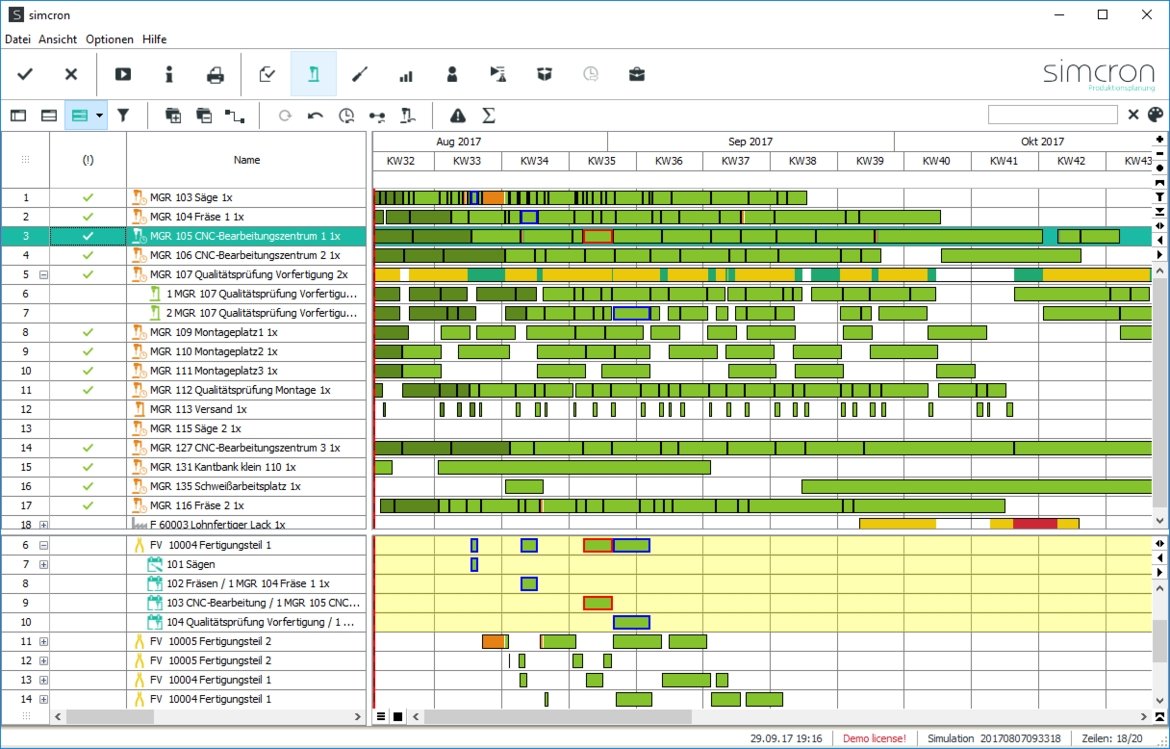This screenshot has height=749, width=1170.
Task: Click the briefcase icon in the toolbar
Action: (636, 74)
